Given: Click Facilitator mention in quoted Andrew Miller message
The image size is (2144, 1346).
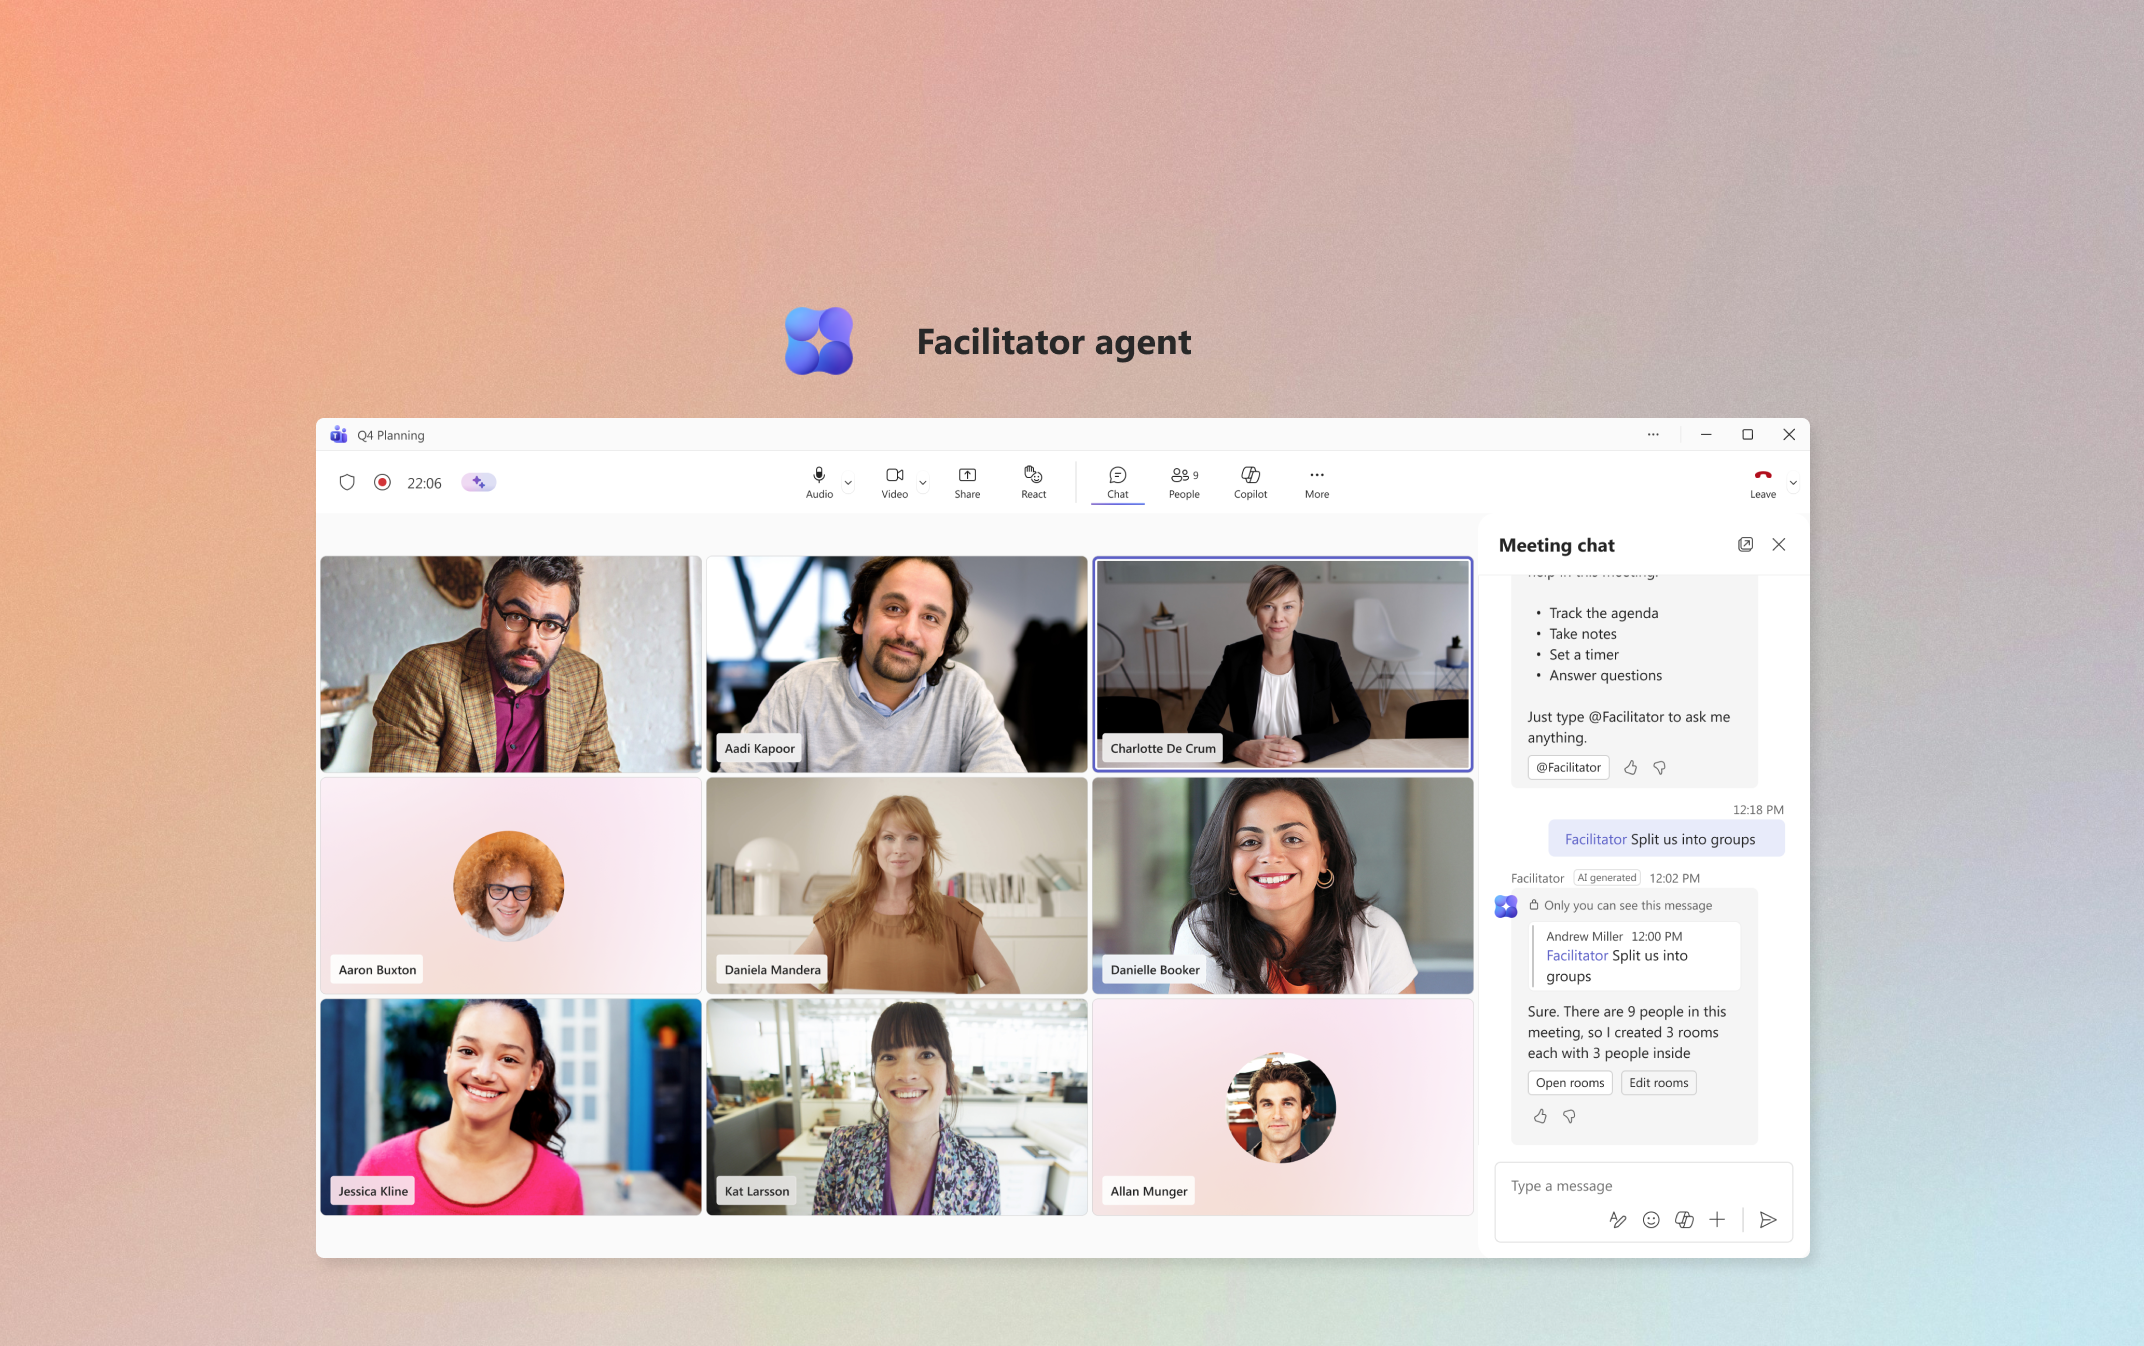Looking at the screenshot, I should click(x=1577, y=955).
